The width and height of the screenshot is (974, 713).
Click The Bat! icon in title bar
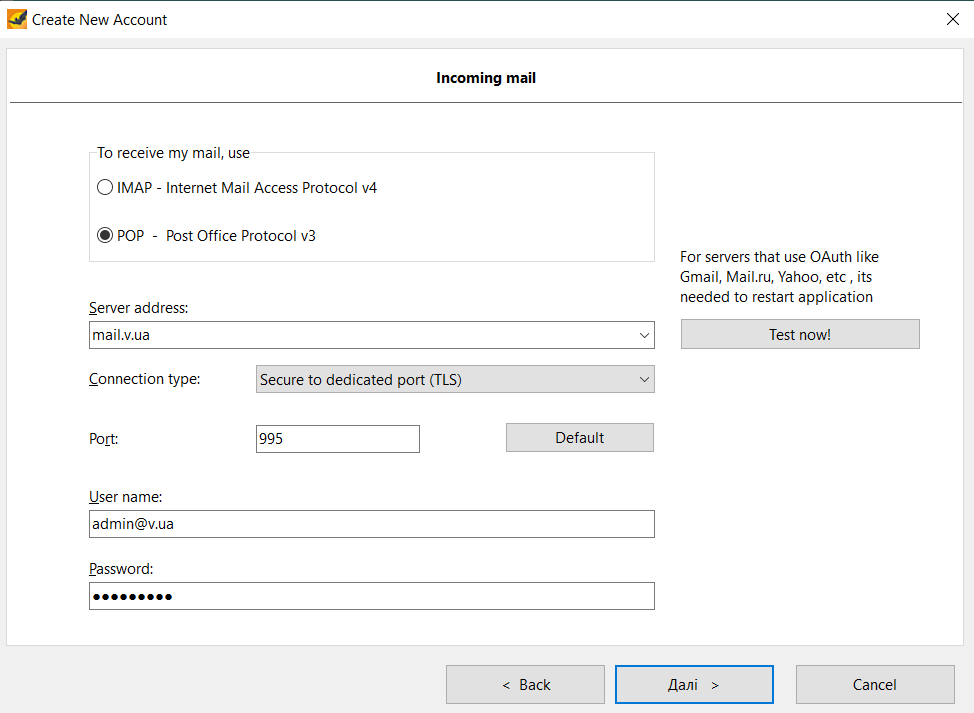click(17, 19)
